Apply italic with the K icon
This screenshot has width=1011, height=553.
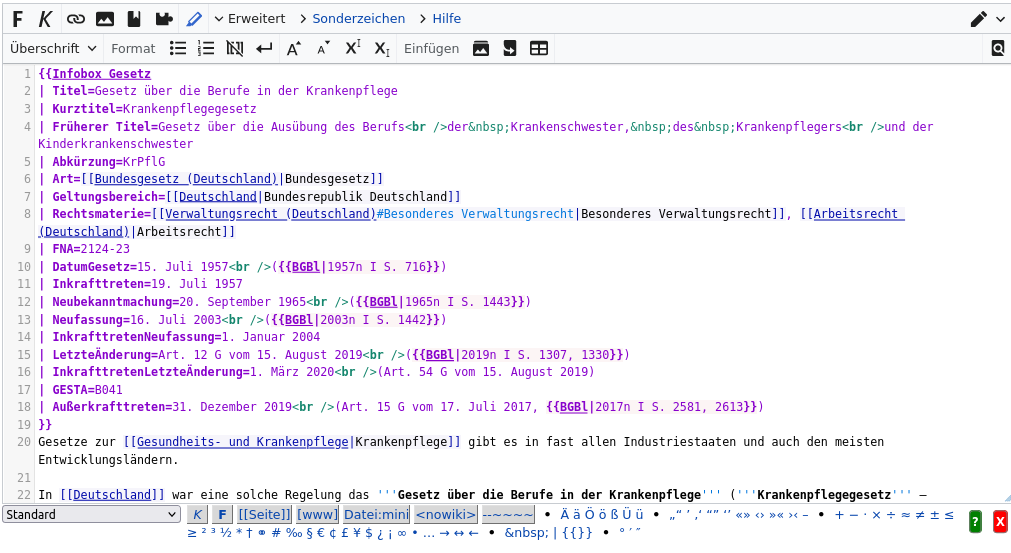coord(46,19)
